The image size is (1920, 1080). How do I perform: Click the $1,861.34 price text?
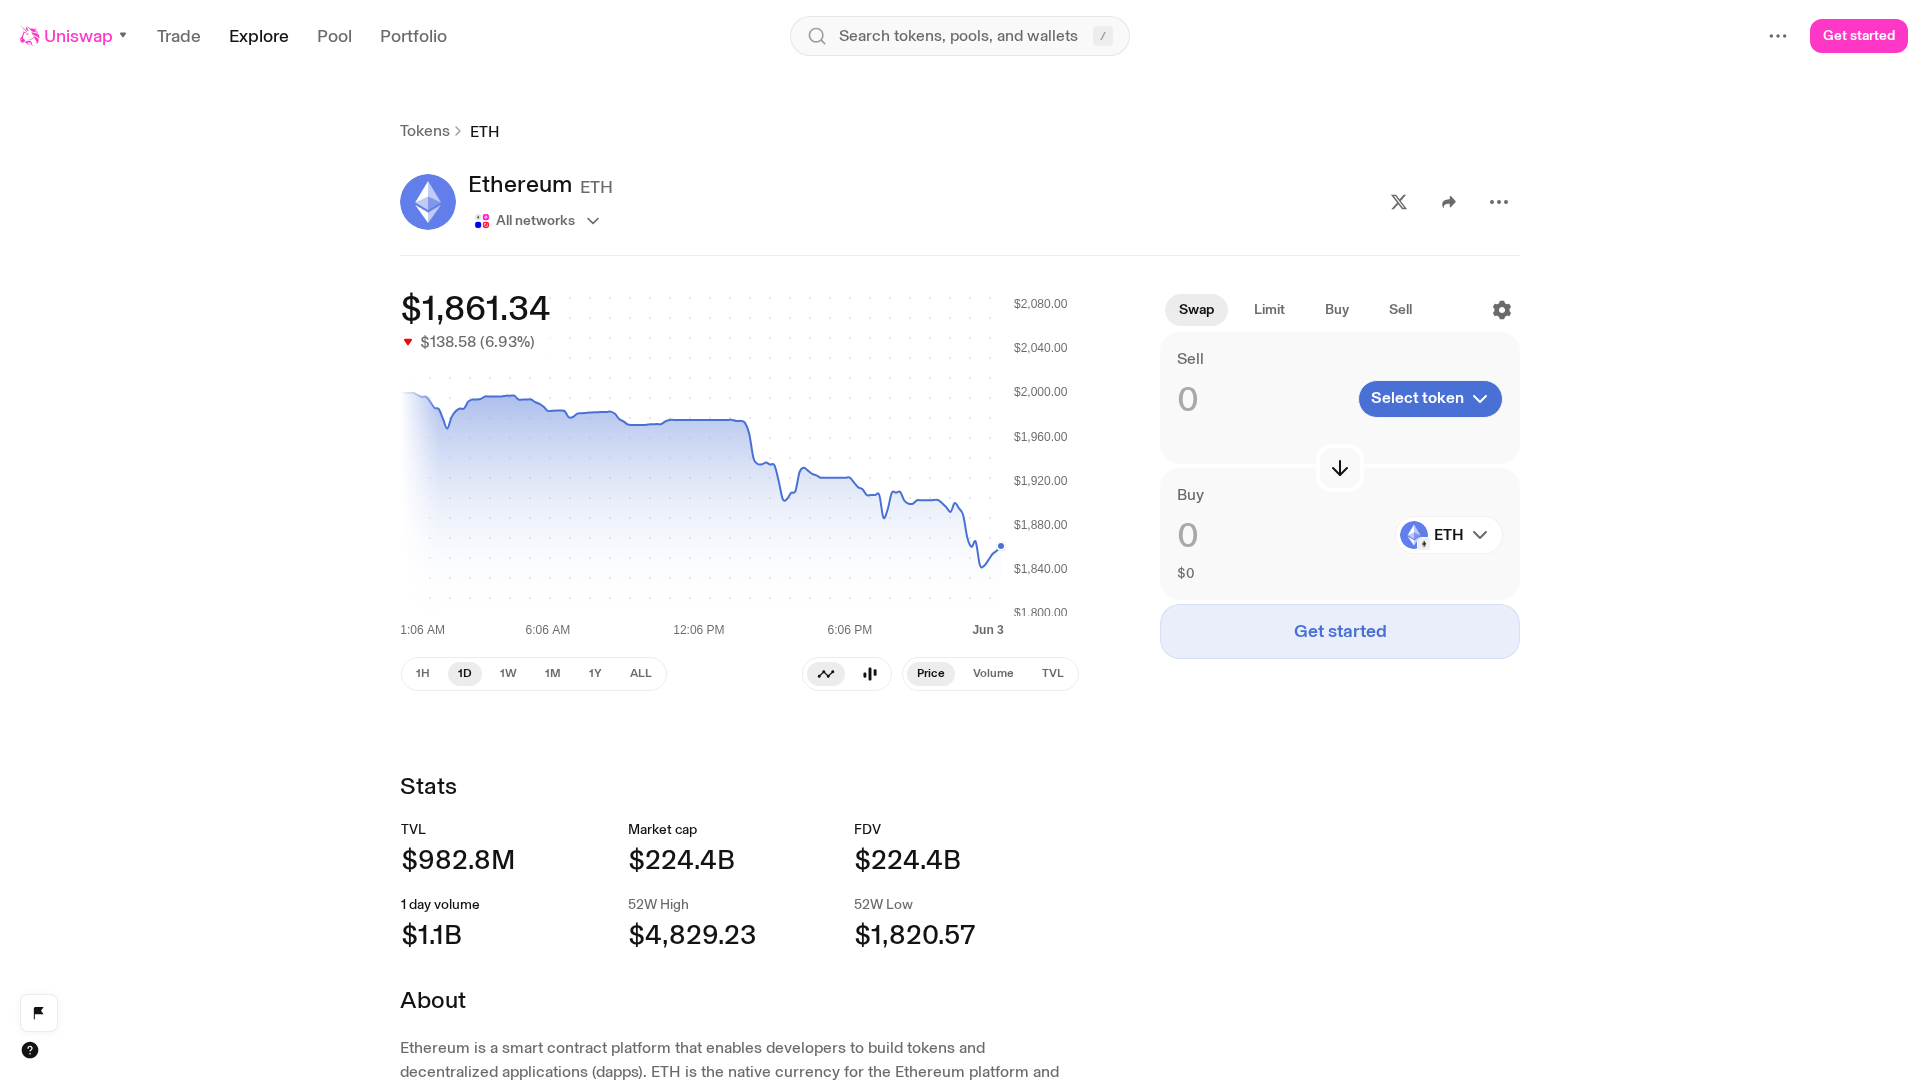[x=475, y=309]
